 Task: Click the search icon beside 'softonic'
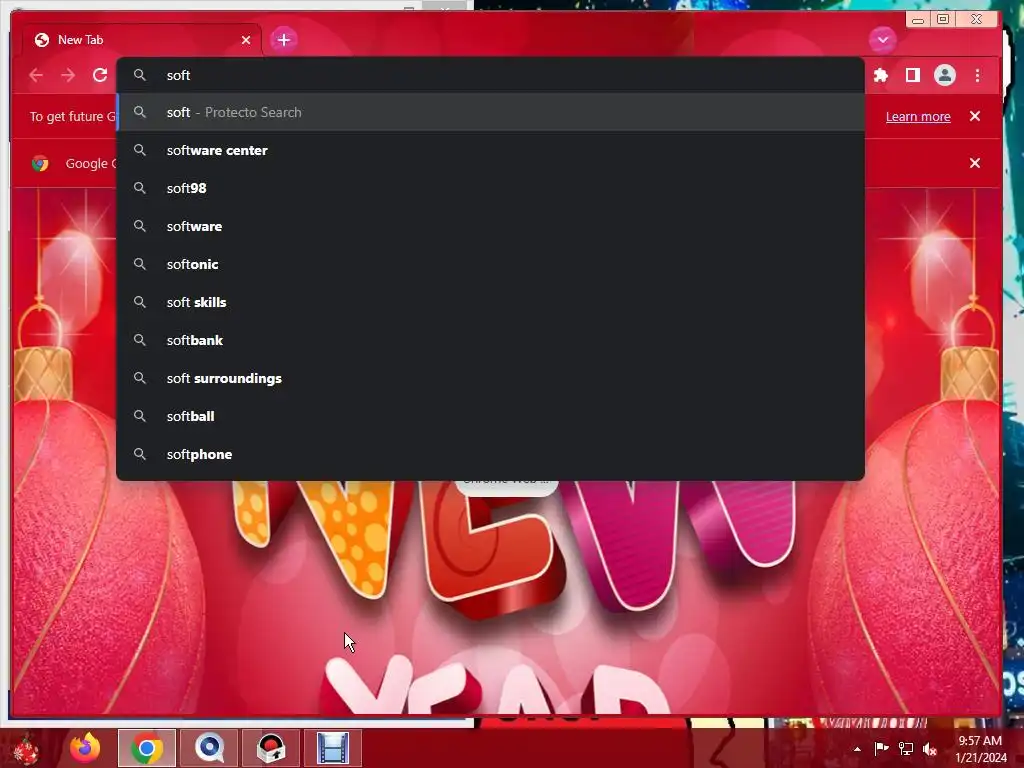click(x=140, y=264)
